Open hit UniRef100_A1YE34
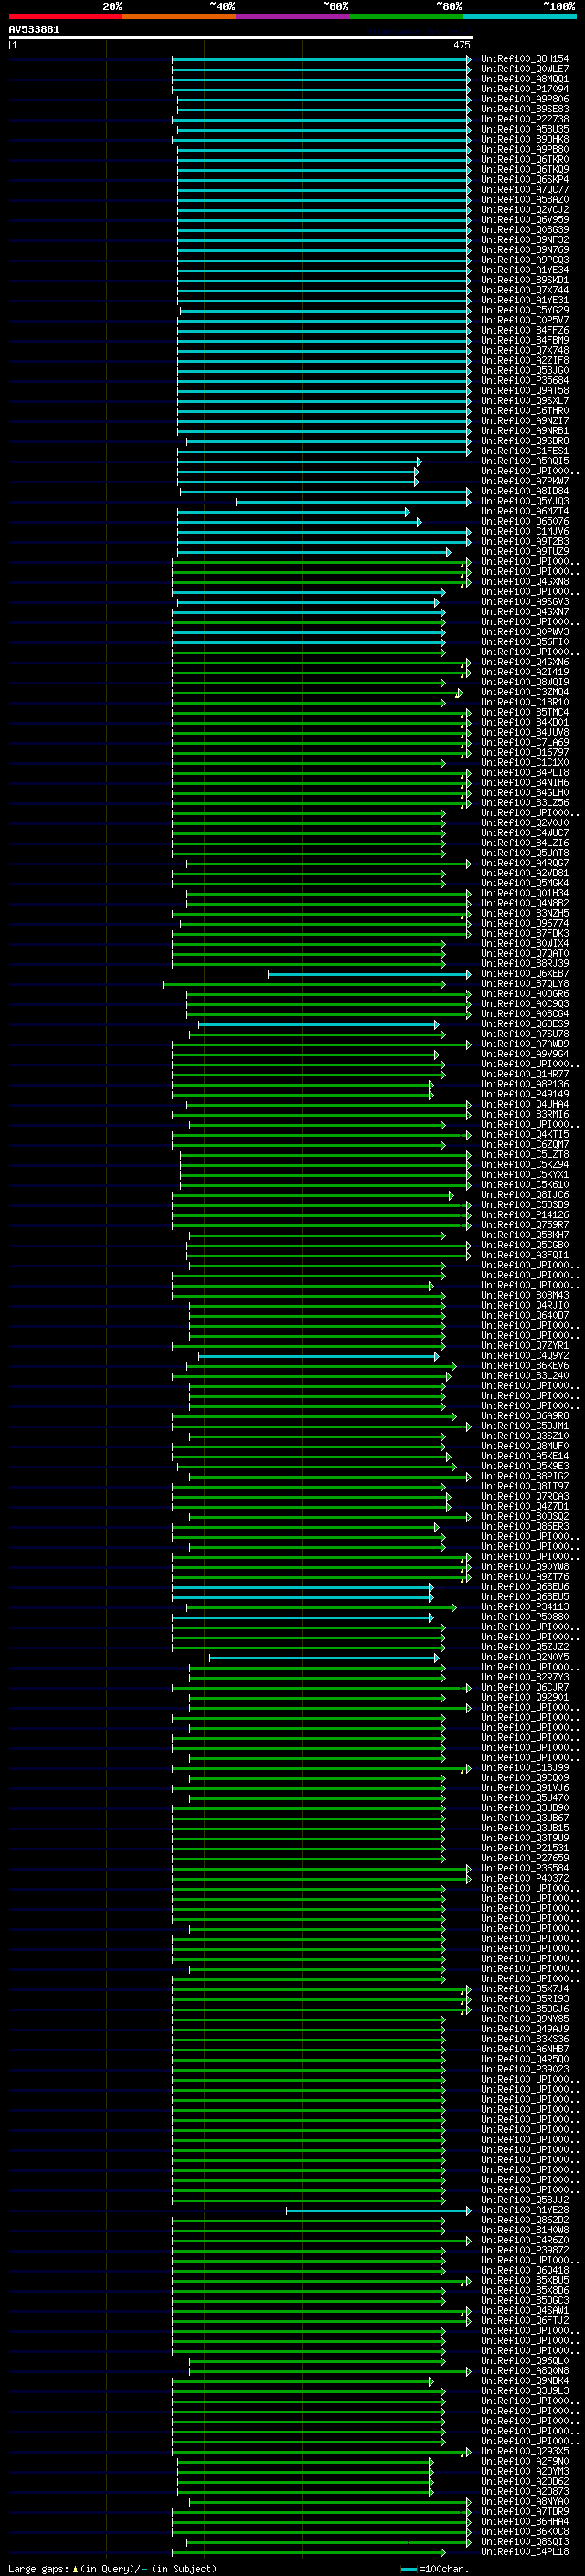 (525, 270)
